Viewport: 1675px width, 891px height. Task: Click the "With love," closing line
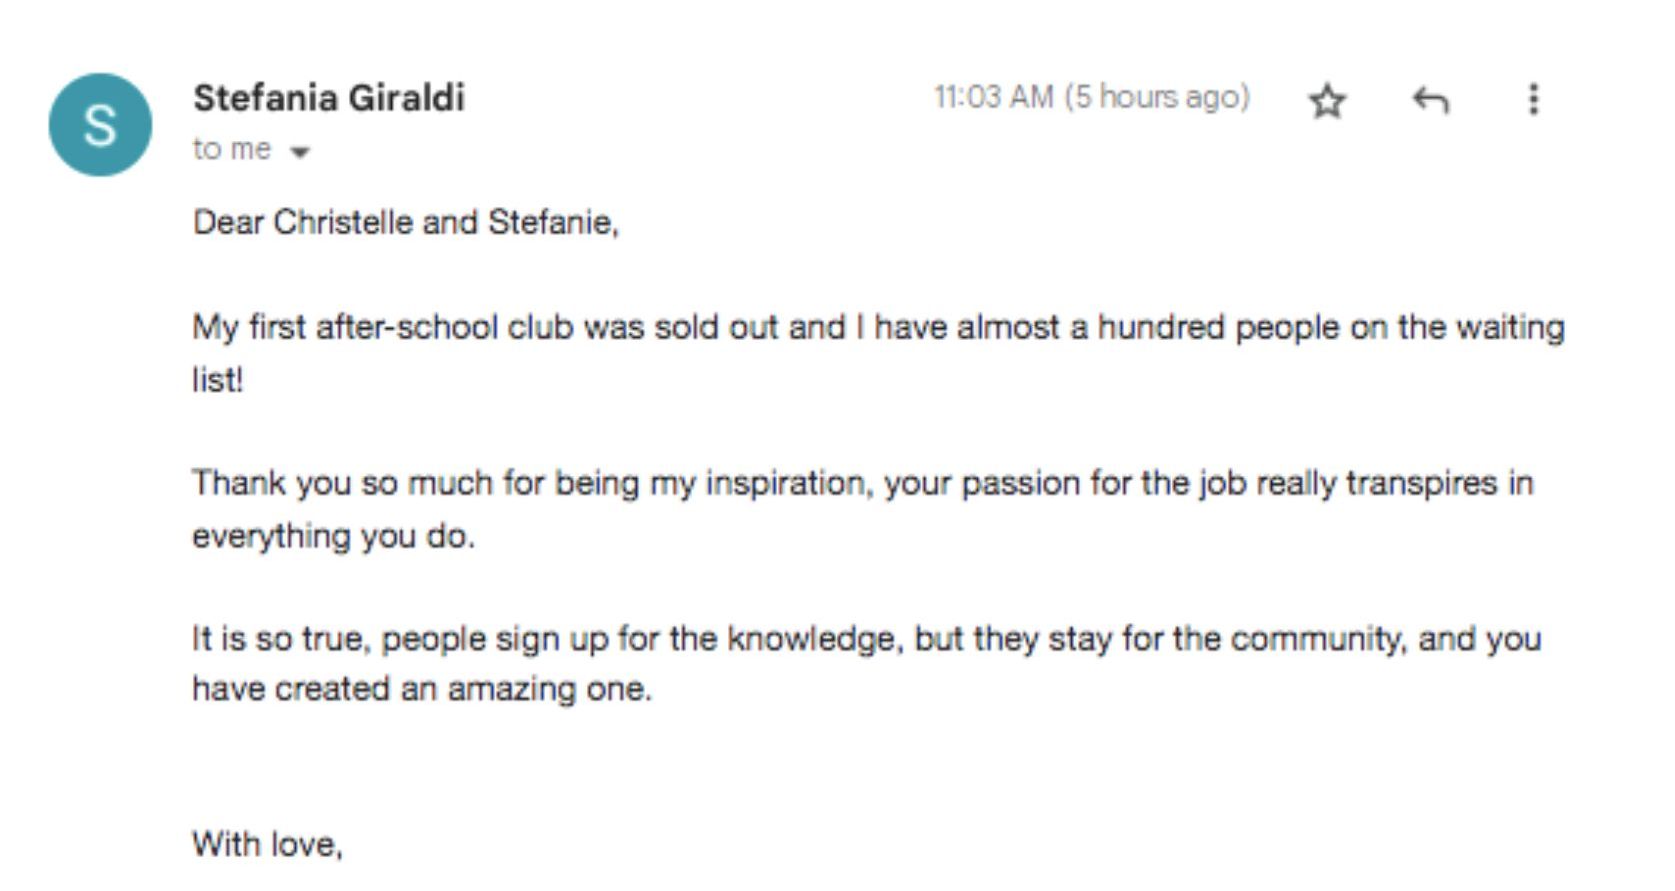pyautogui.click(x=267, y=844)
